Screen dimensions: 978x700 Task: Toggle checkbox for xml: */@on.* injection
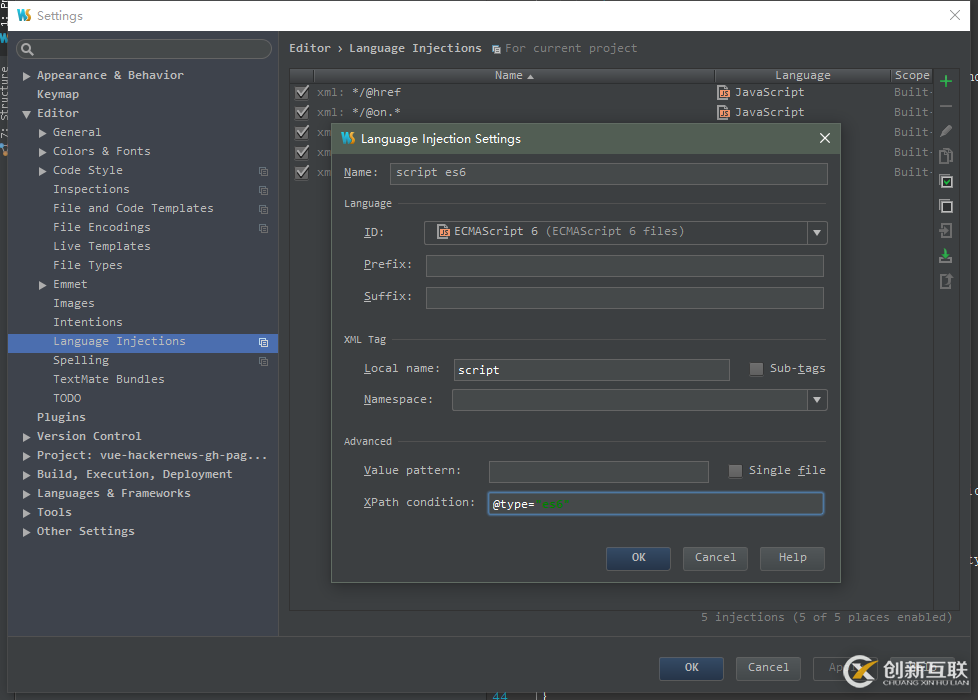click(x=302, y=112)
